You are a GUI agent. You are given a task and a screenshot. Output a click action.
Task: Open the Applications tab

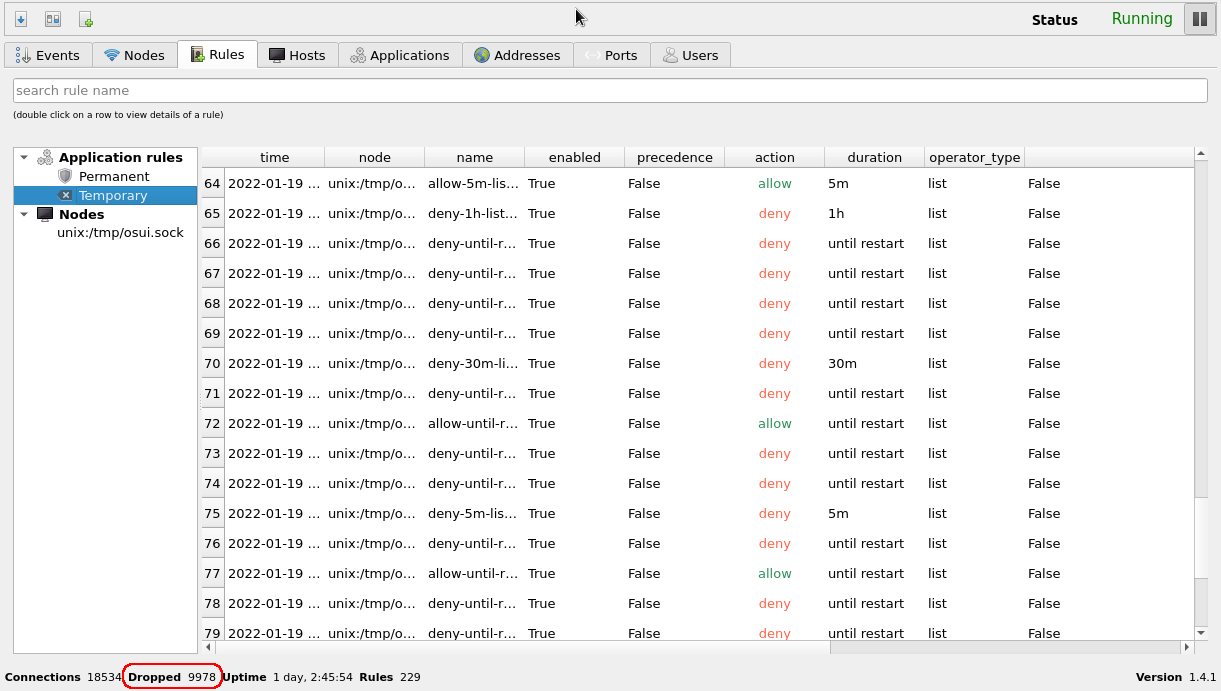[x=400, y=55]
